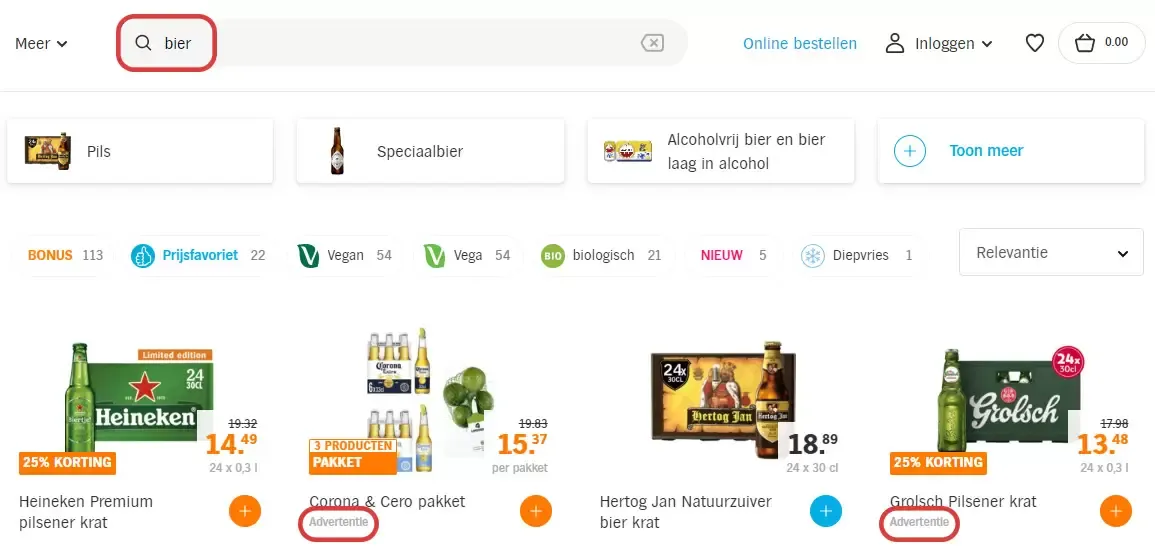The width and height of the screenshot is (1155, 557).
Task: Click the Advertentie label under Grolsch krat
Action: tap(919, 522)
